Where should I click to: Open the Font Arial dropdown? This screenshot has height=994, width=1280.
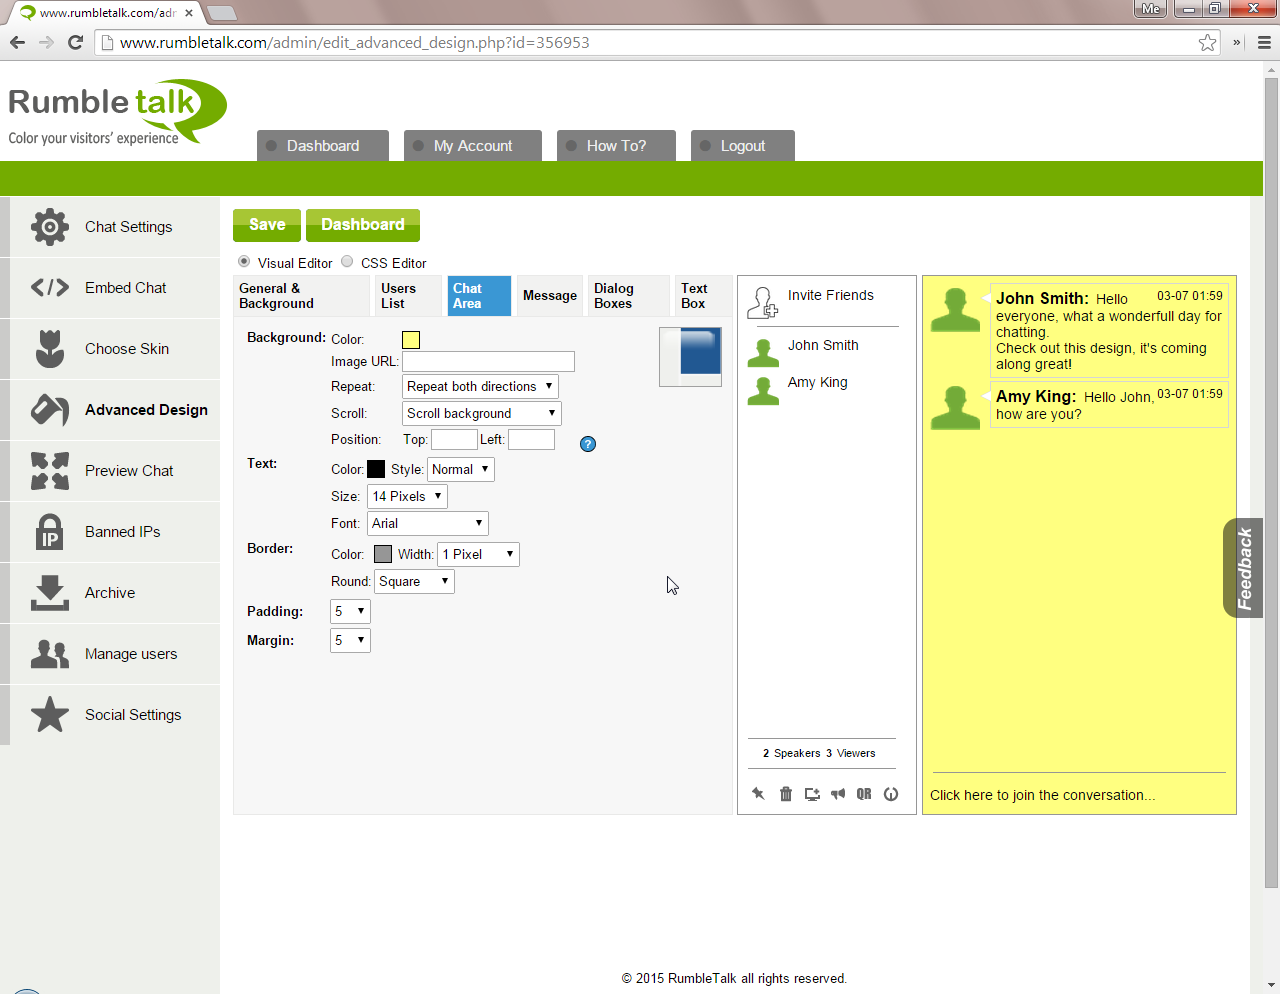pyautogui.click(x=428, y=523)
